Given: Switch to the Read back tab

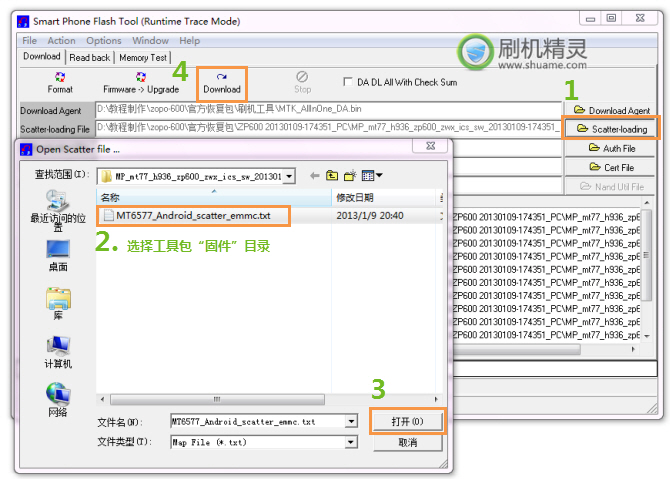Looking at the screenshot, I should (90, 57).
